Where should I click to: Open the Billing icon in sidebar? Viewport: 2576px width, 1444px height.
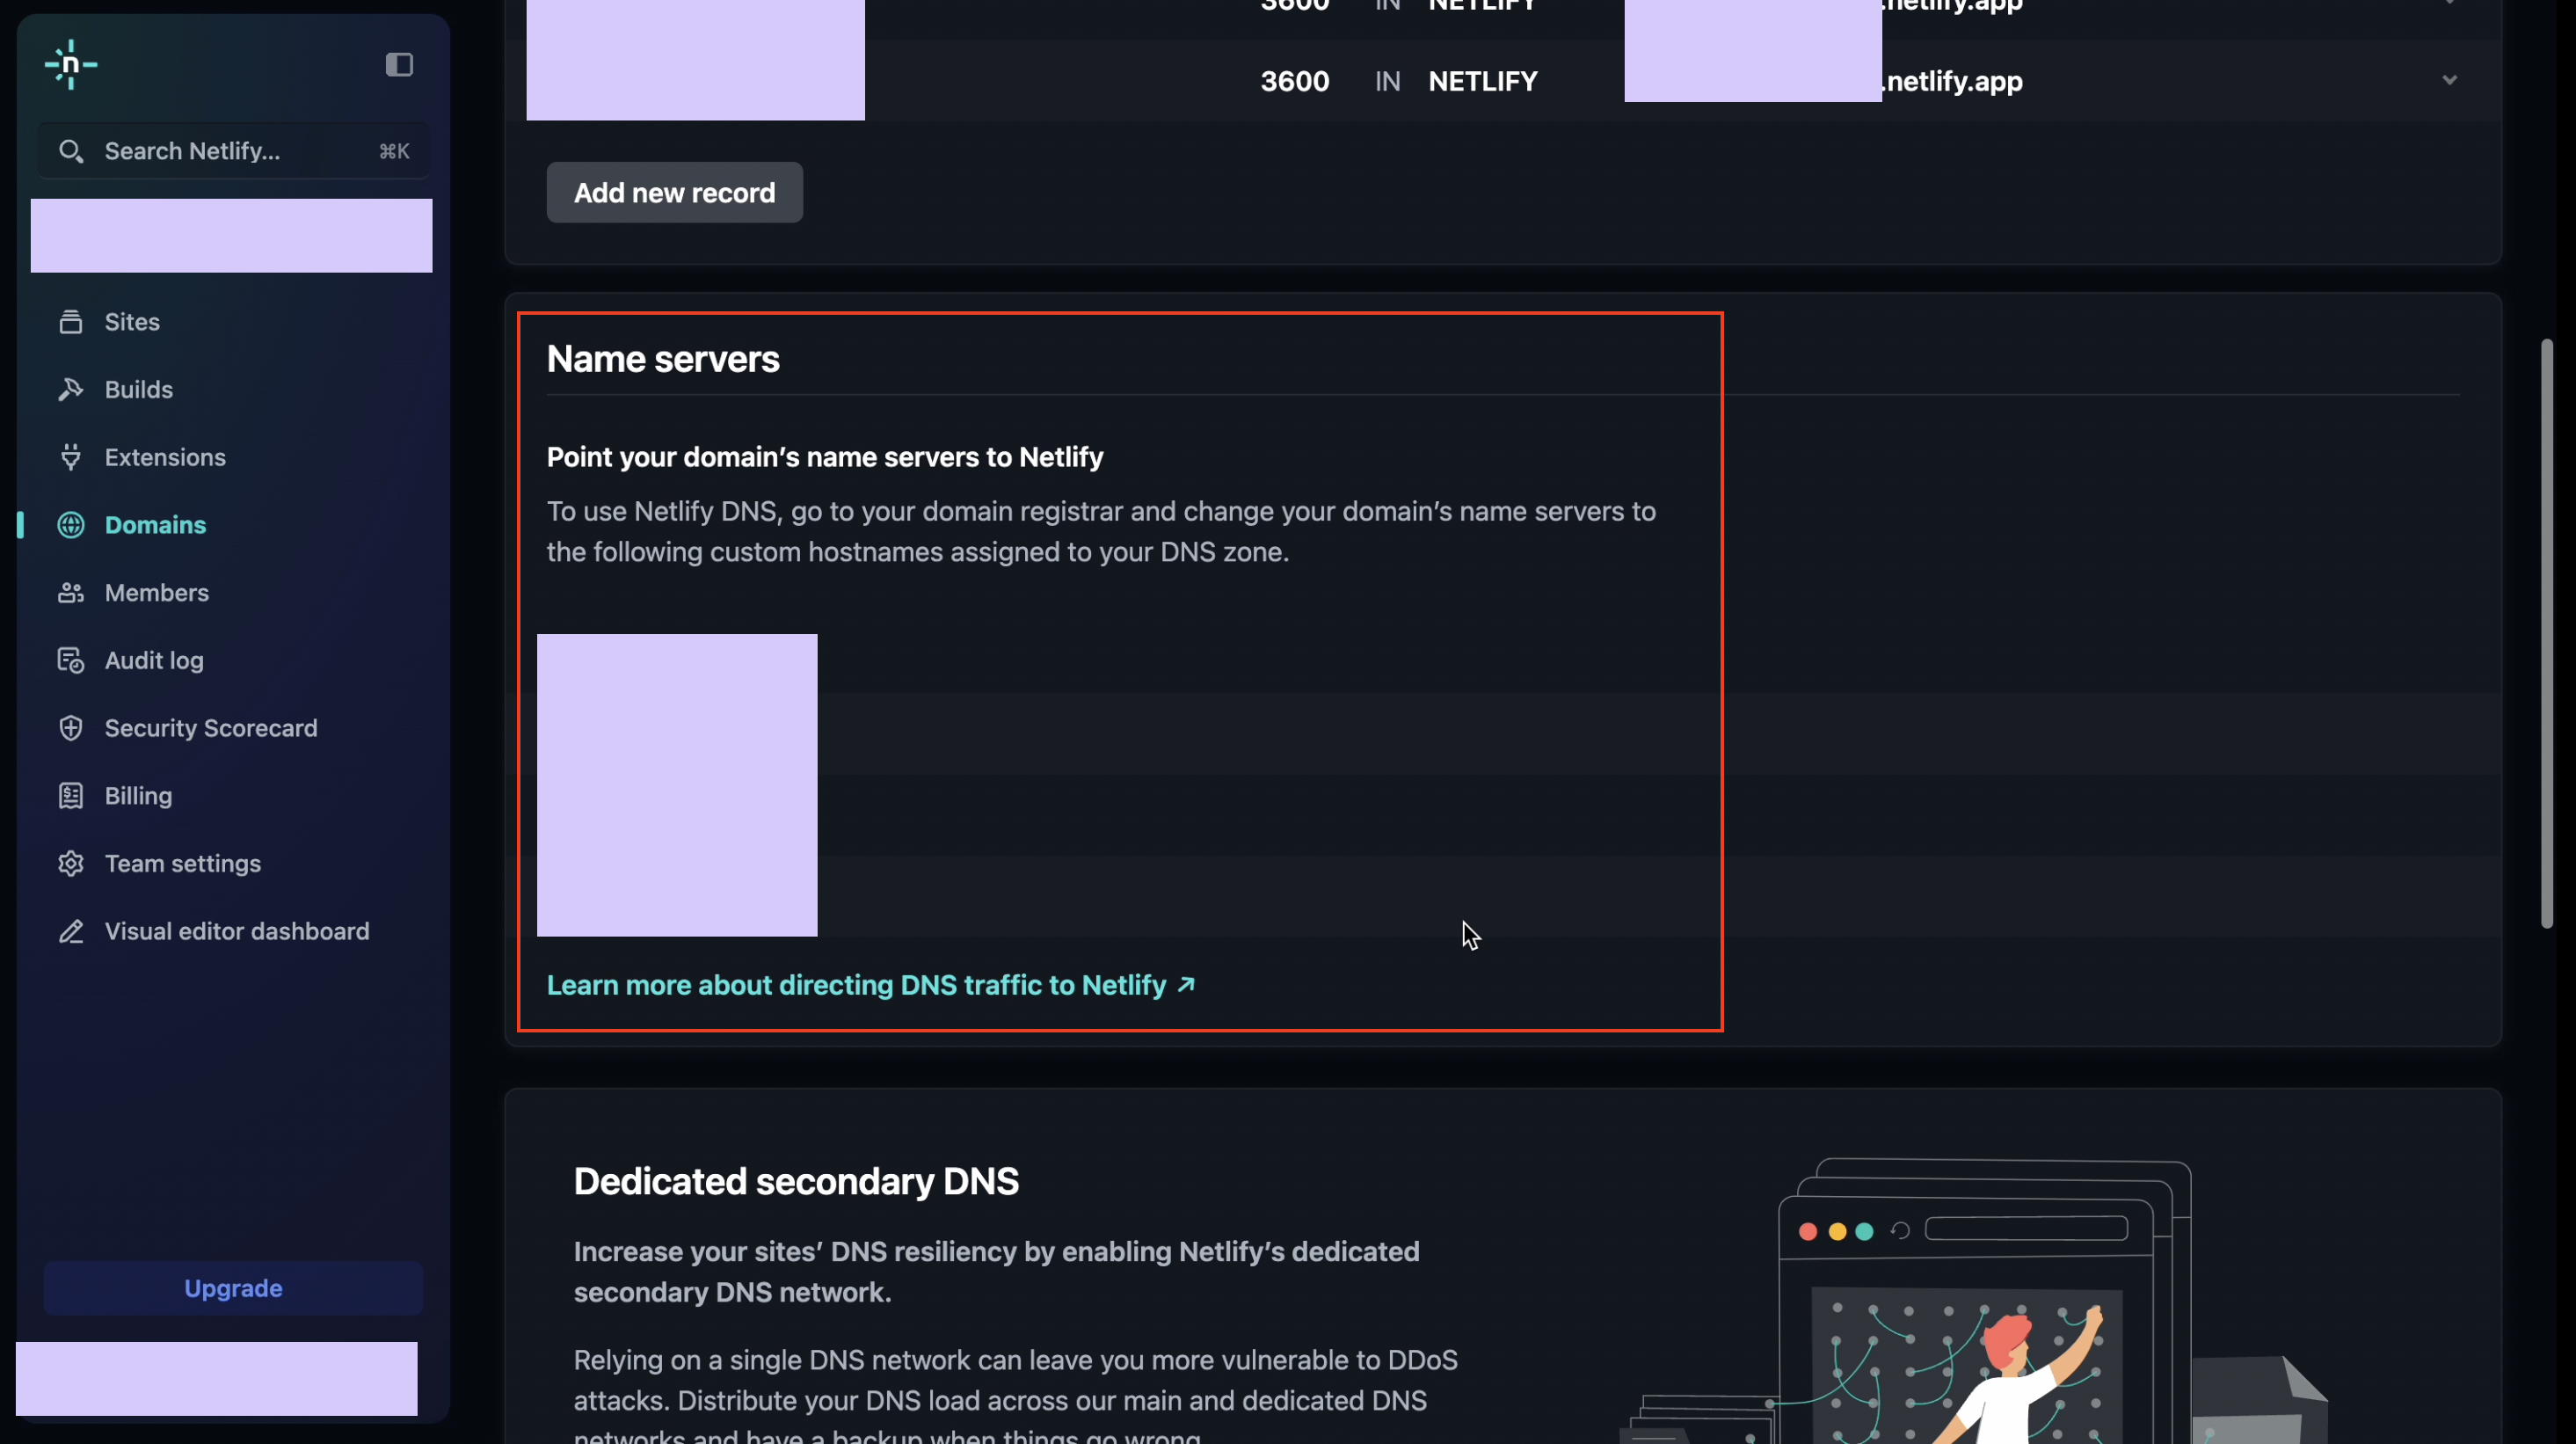point(70,796)
